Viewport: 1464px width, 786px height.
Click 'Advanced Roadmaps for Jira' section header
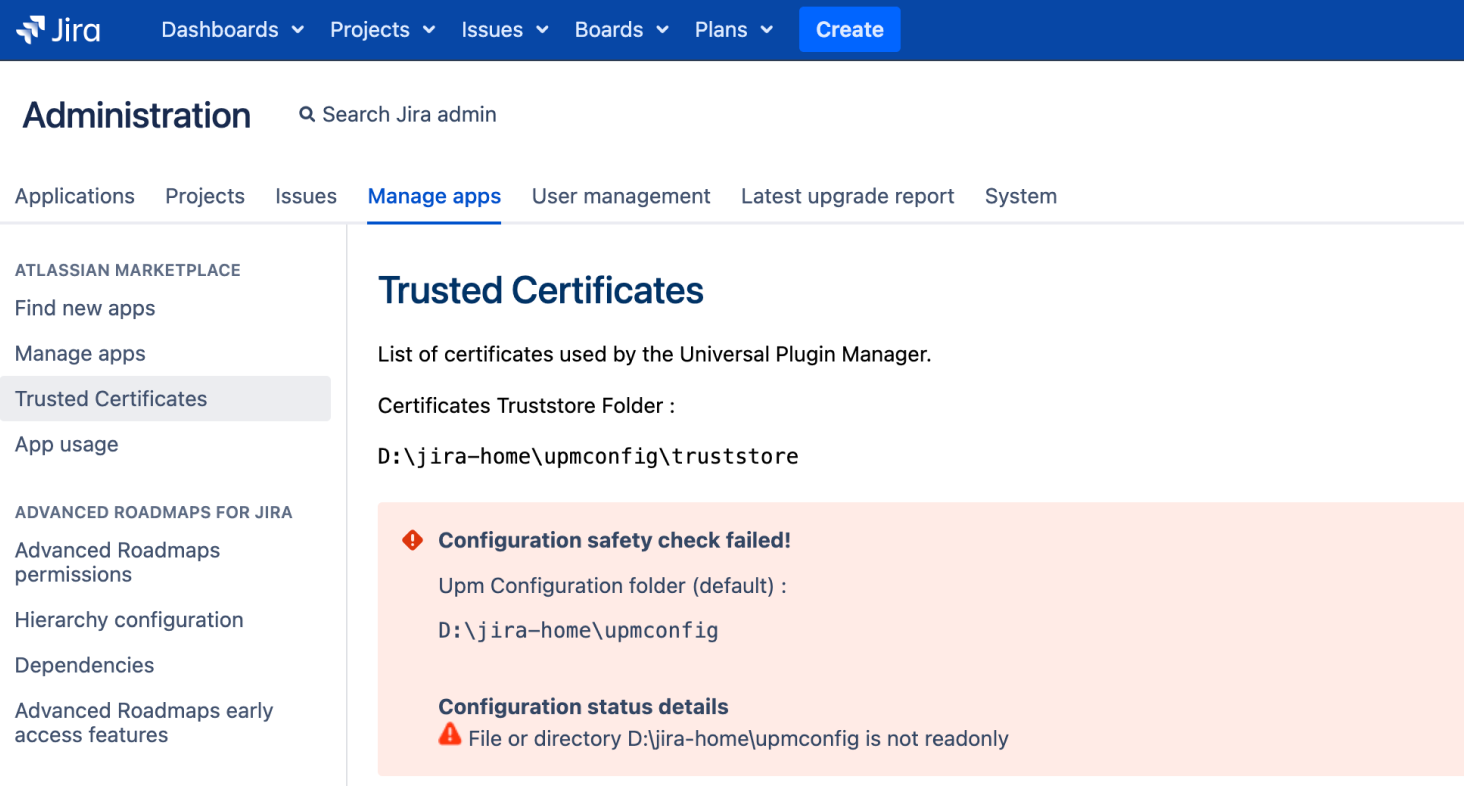(154, 512)
